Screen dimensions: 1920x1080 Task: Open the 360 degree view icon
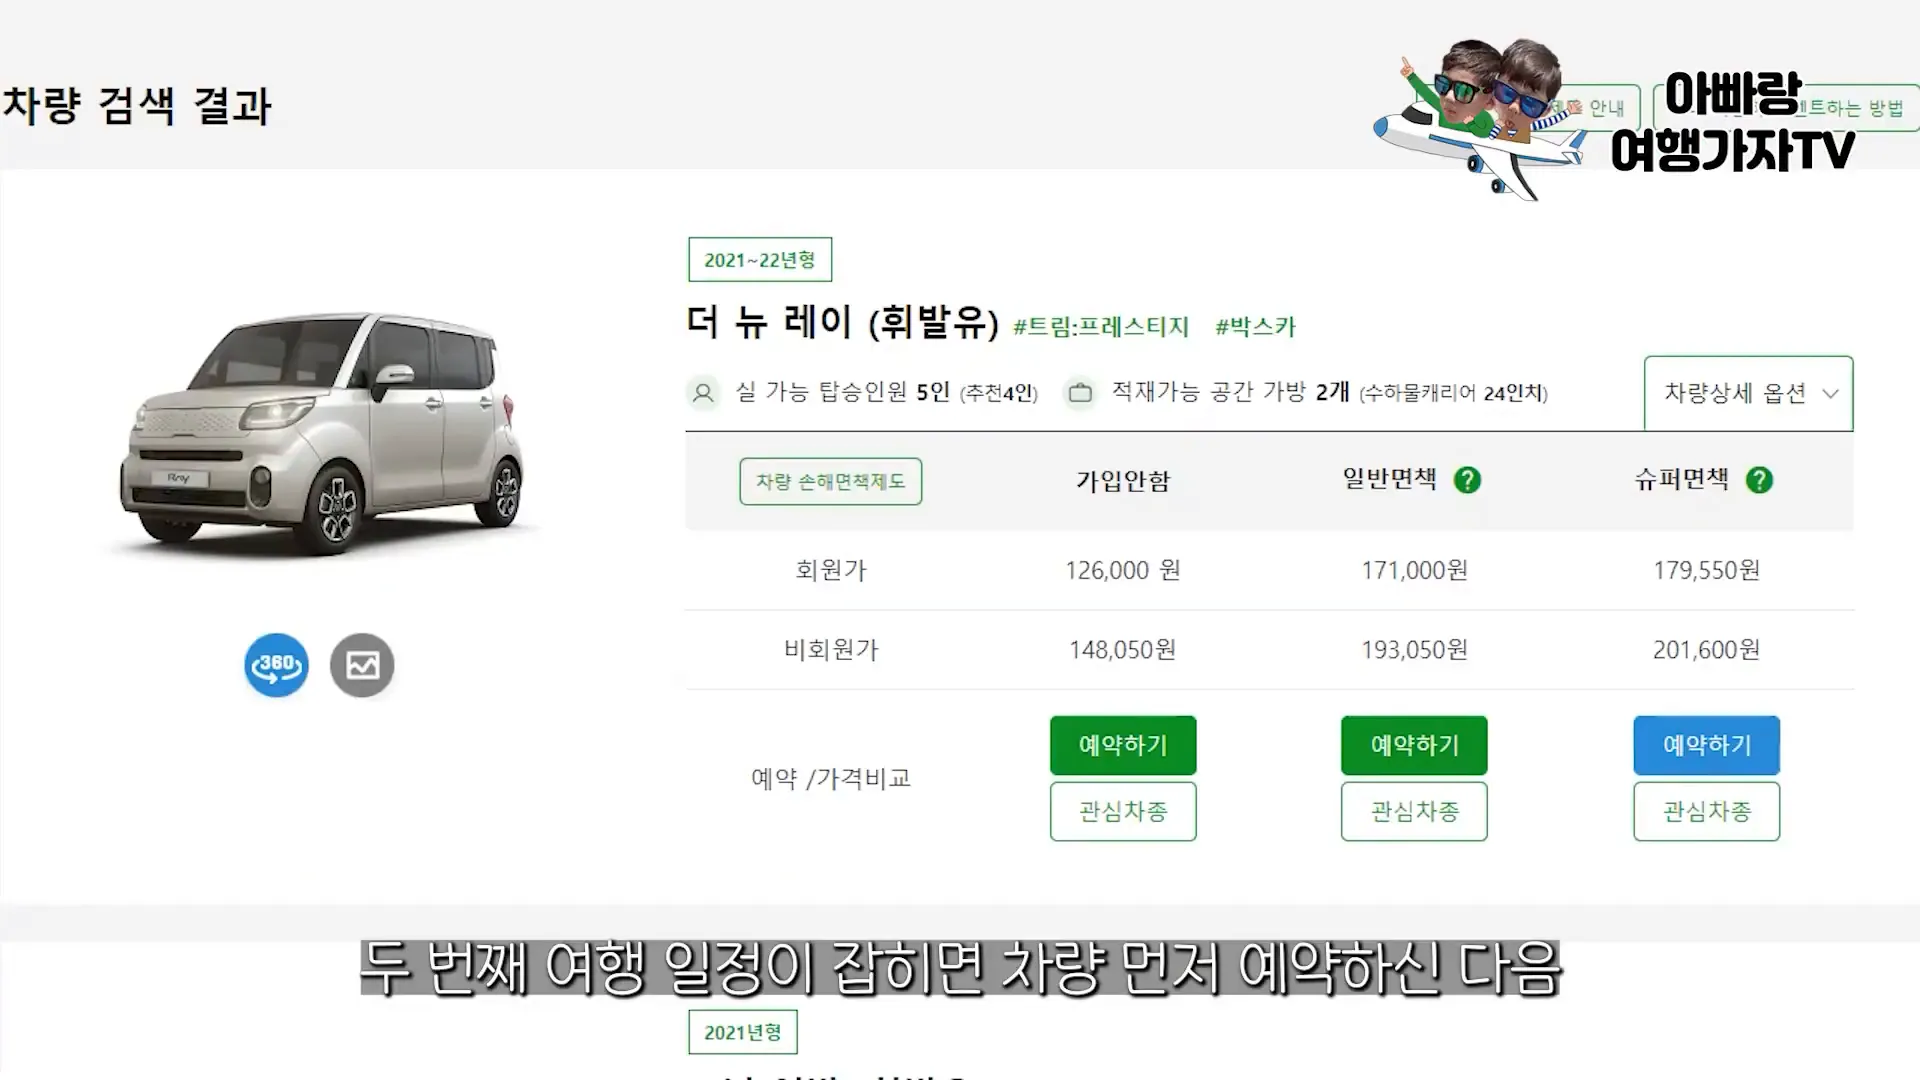[276, 665]
